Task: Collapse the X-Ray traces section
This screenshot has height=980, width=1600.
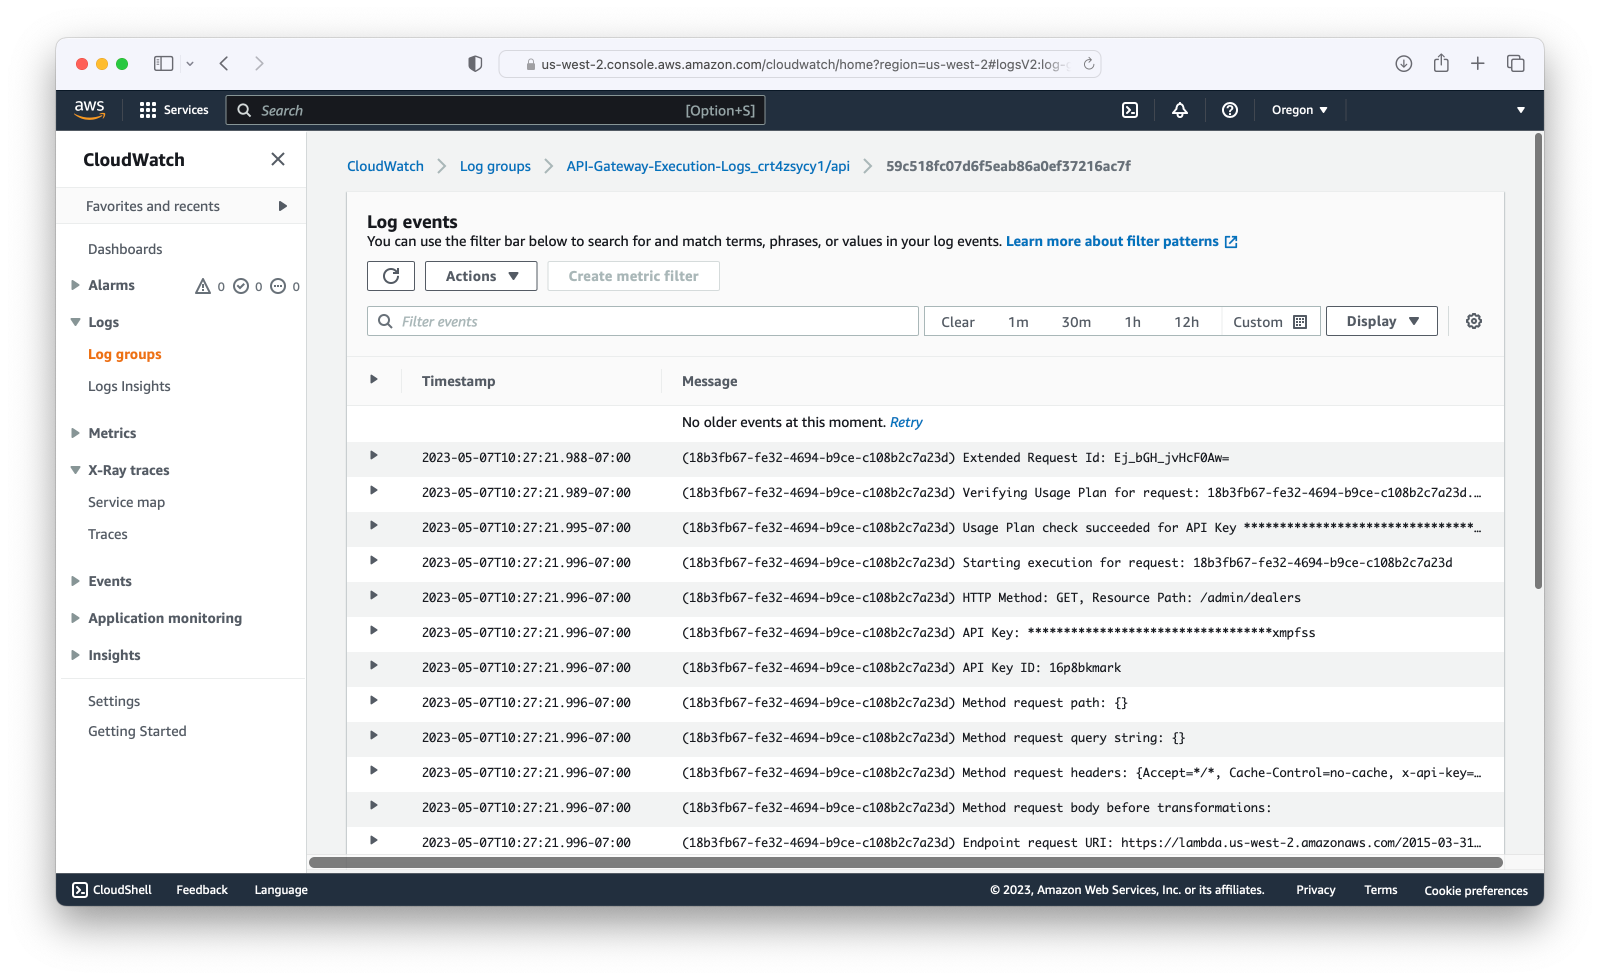Action: point(75,470)
